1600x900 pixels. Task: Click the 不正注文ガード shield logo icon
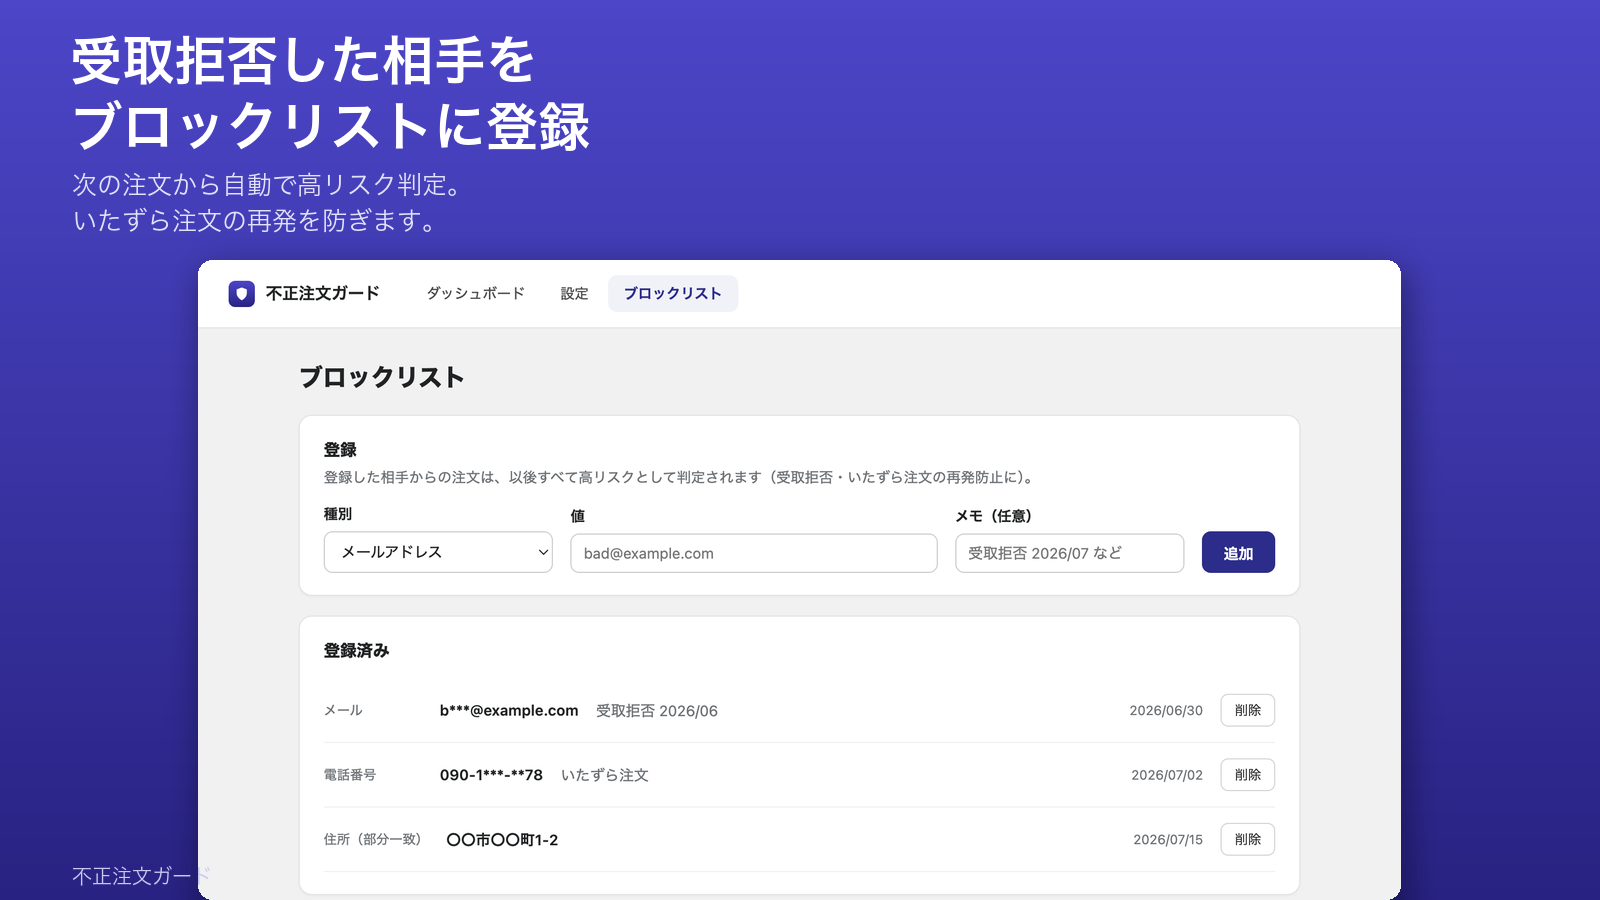point(241,293)
